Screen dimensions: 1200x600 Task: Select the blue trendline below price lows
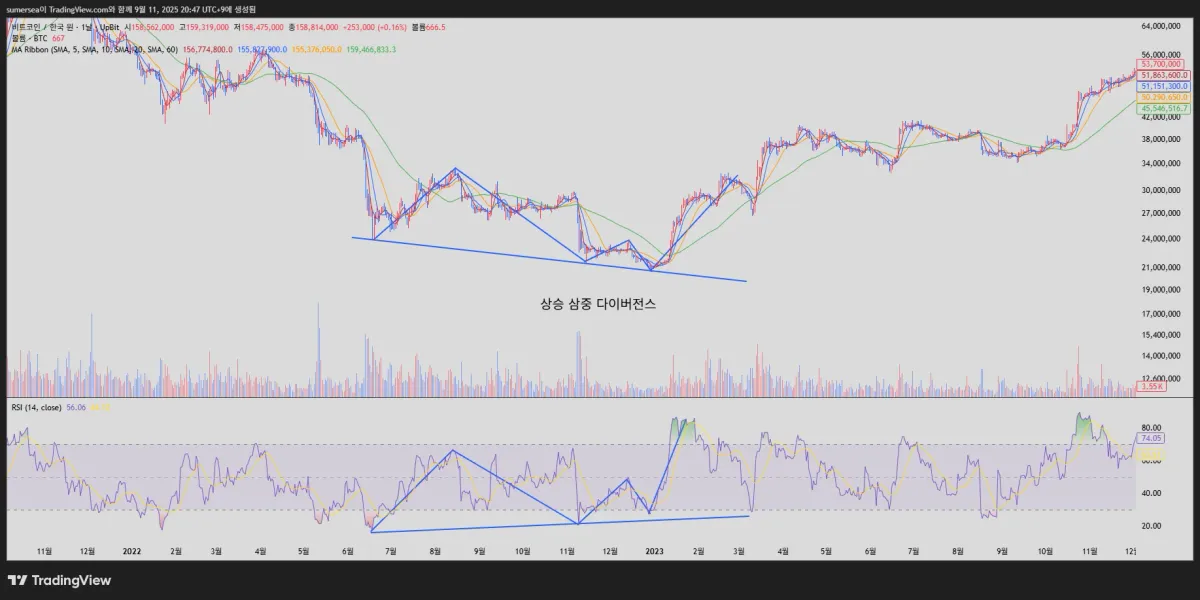coord(550,259)
